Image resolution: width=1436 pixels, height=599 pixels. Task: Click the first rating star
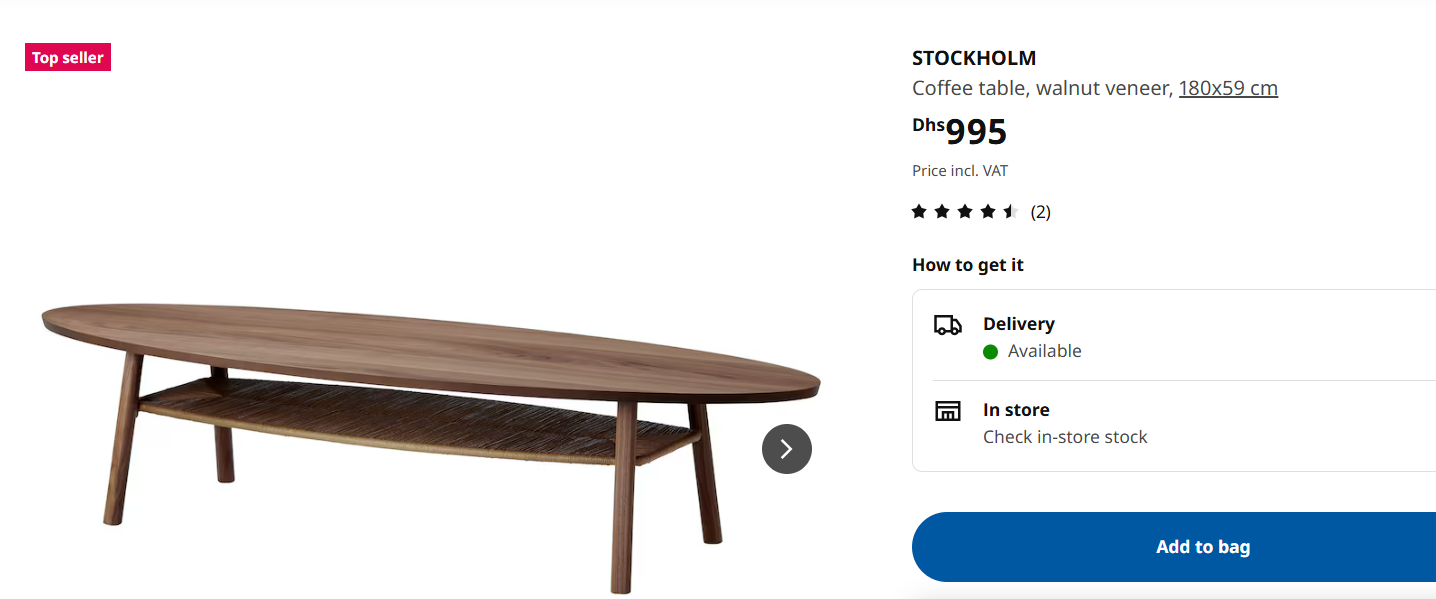tap(918, 211)
